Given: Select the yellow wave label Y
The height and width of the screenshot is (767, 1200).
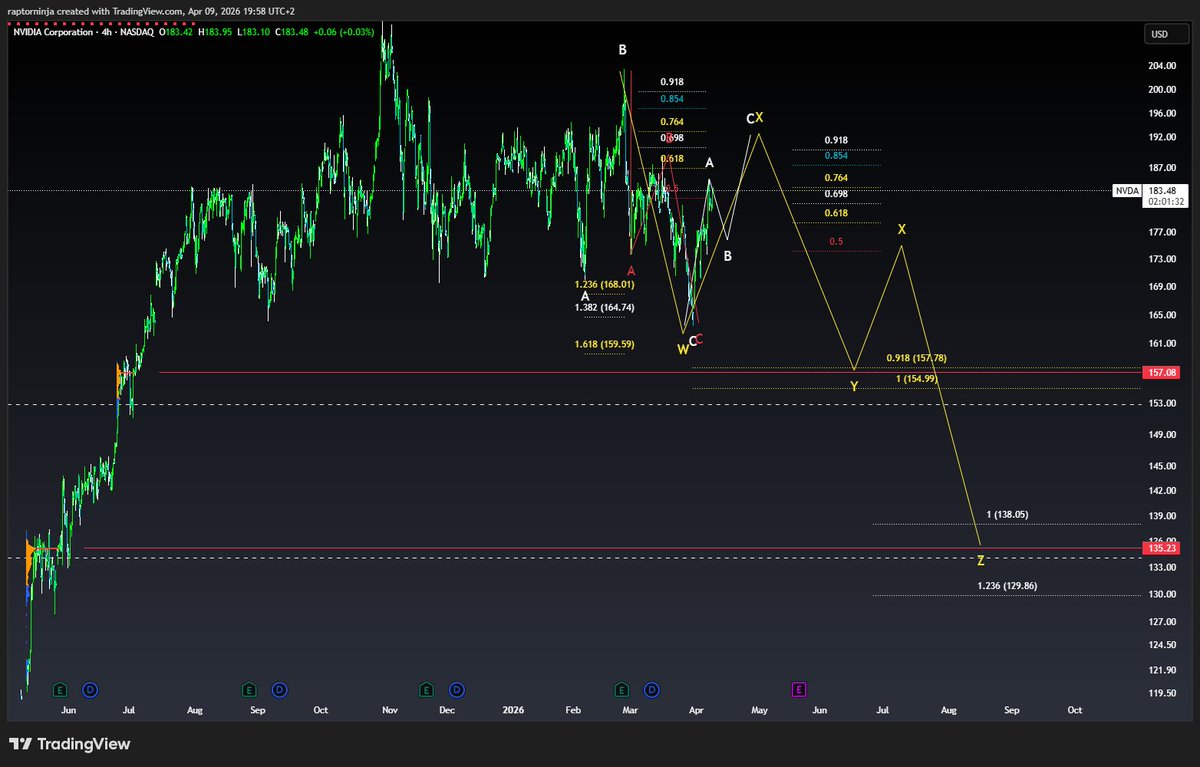Looking at the screenshot, I should pyautogui.click(x=854, y=386).
